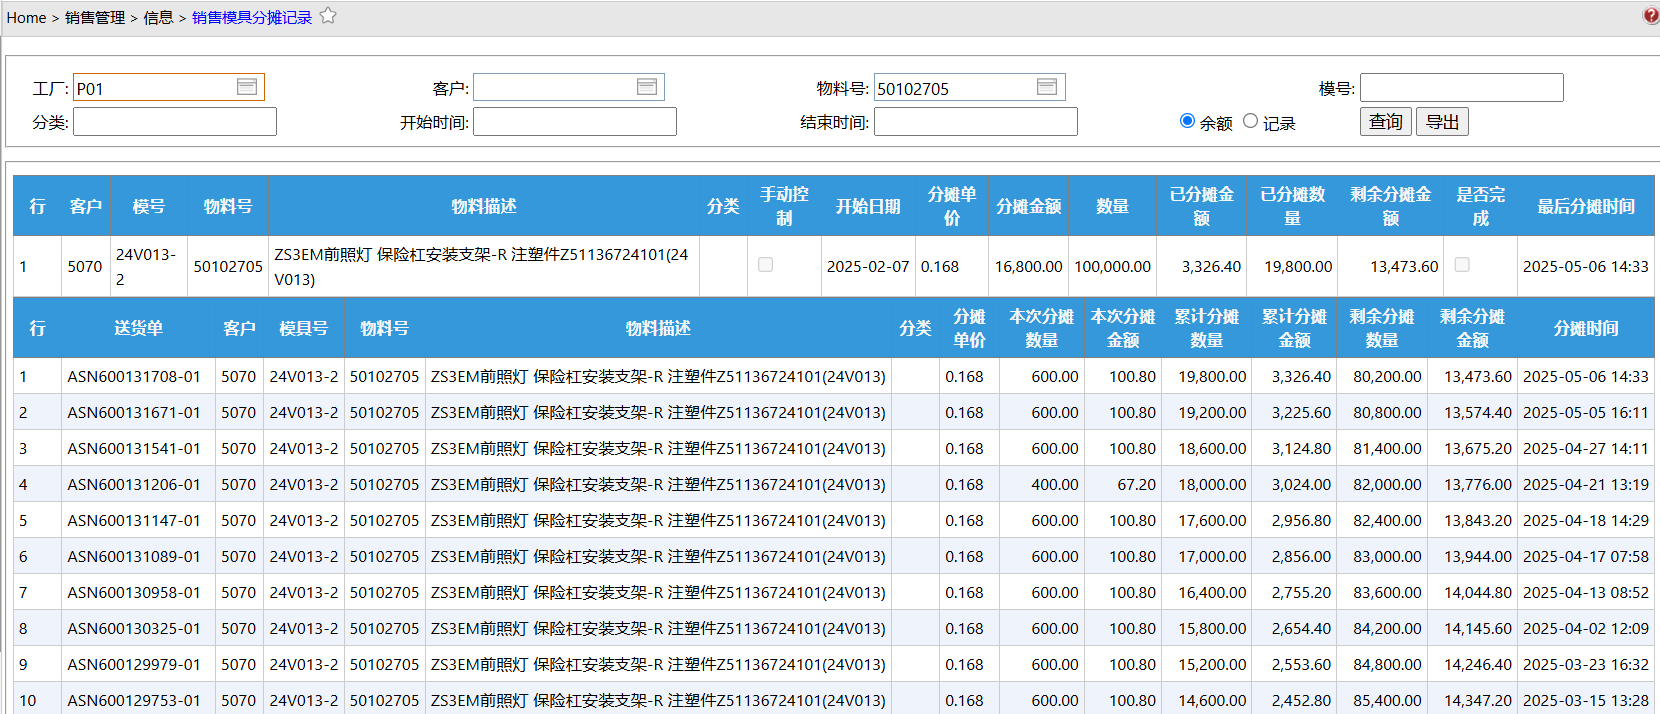Click the 物料描述 header in the summary table
Viewport: 1660px width, 714px height.
point(484,206)
